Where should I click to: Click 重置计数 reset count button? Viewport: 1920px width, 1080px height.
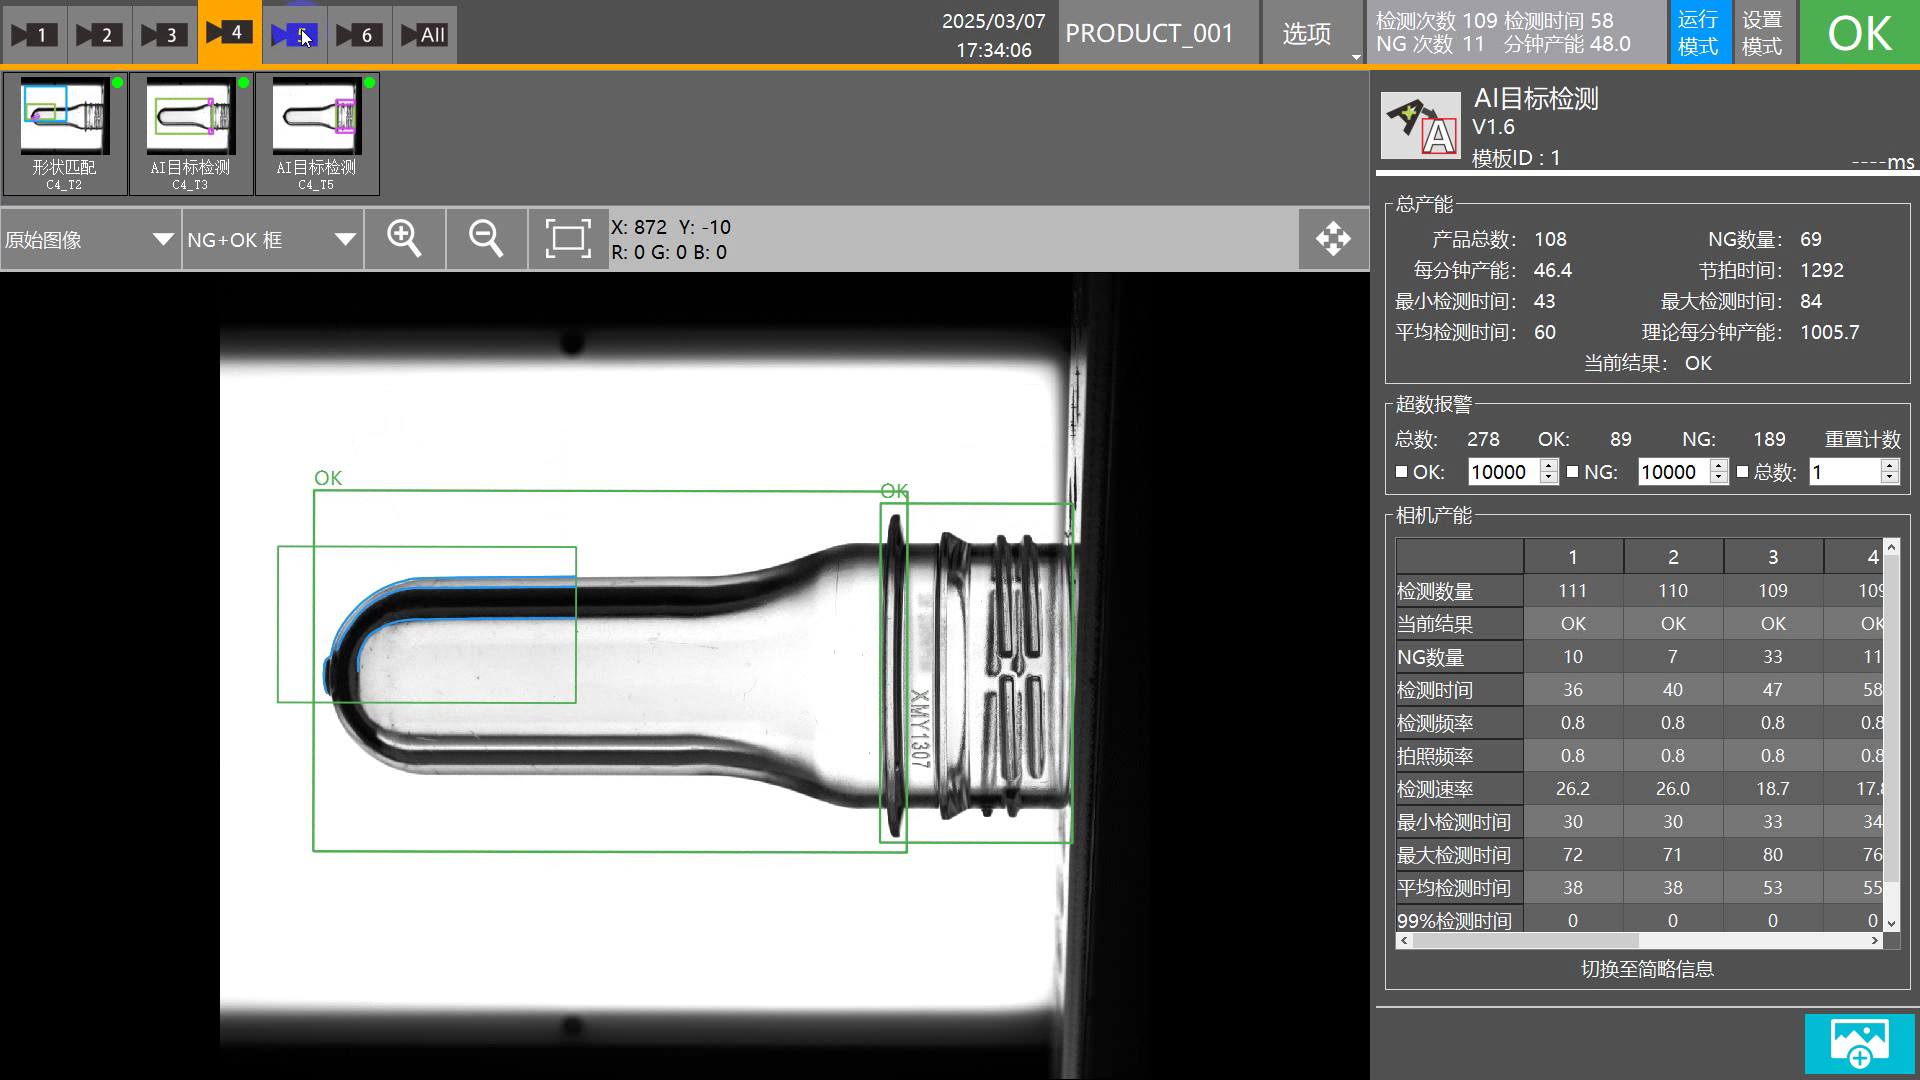(x=1862, y=439)
